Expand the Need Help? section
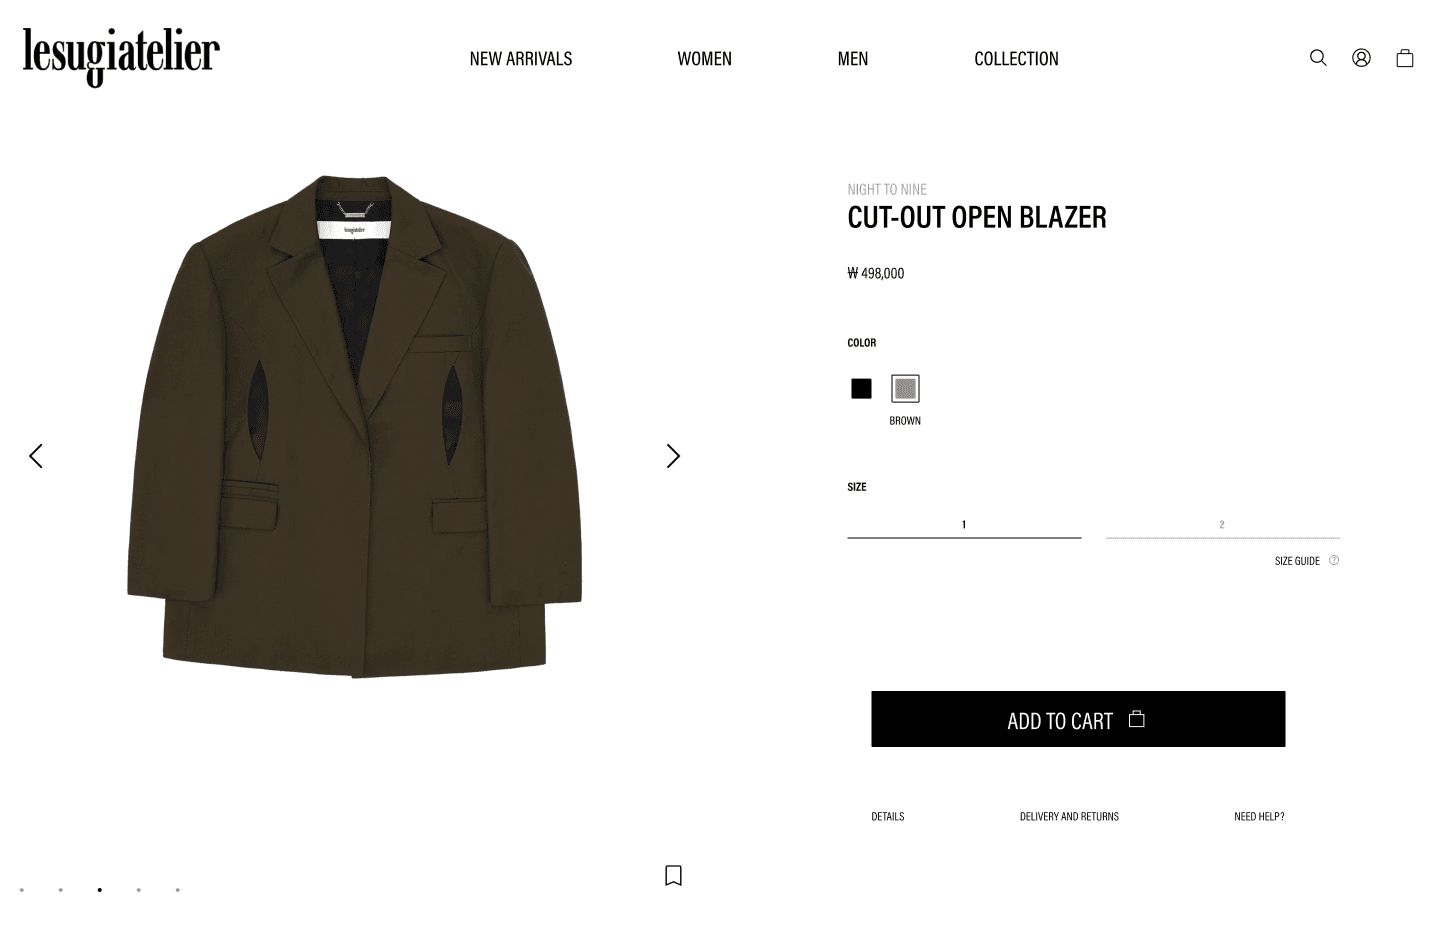1440x947 pixels. [1259, 816]
